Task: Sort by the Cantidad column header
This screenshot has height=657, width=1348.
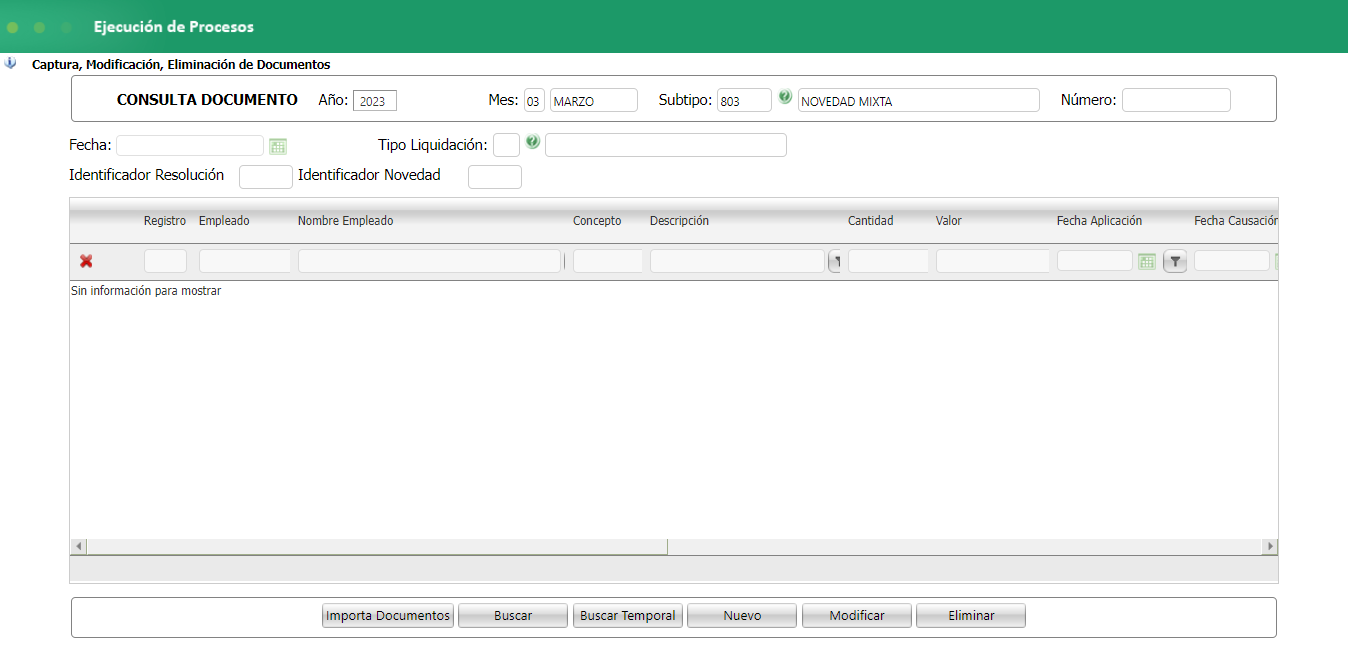Action: point(871,221)
